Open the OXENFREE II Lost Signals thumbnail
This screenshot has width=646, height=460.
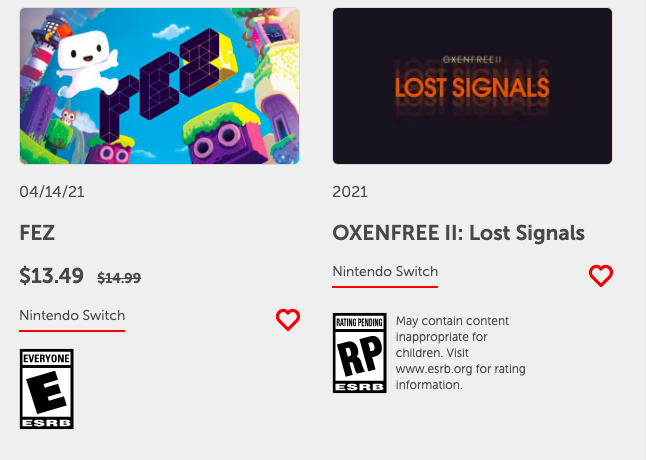472,86
